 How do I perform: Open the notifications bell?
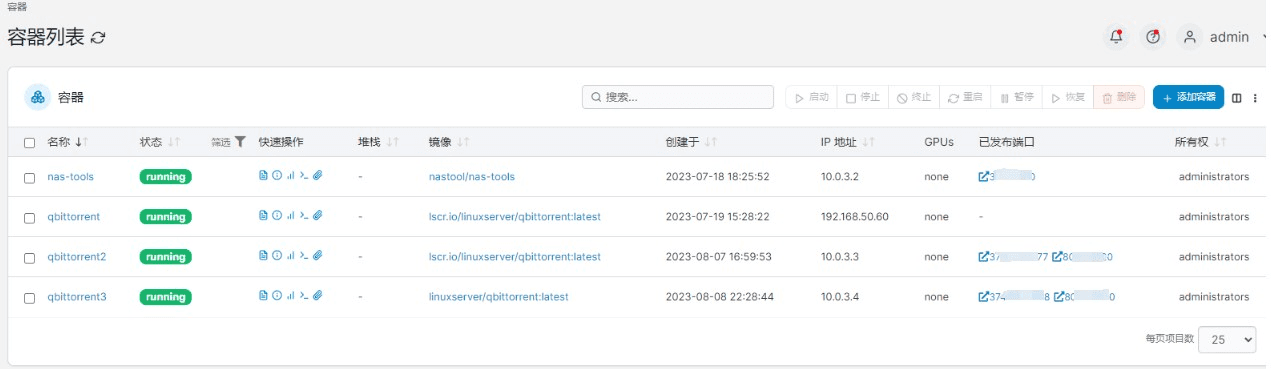click(1116, 37)
